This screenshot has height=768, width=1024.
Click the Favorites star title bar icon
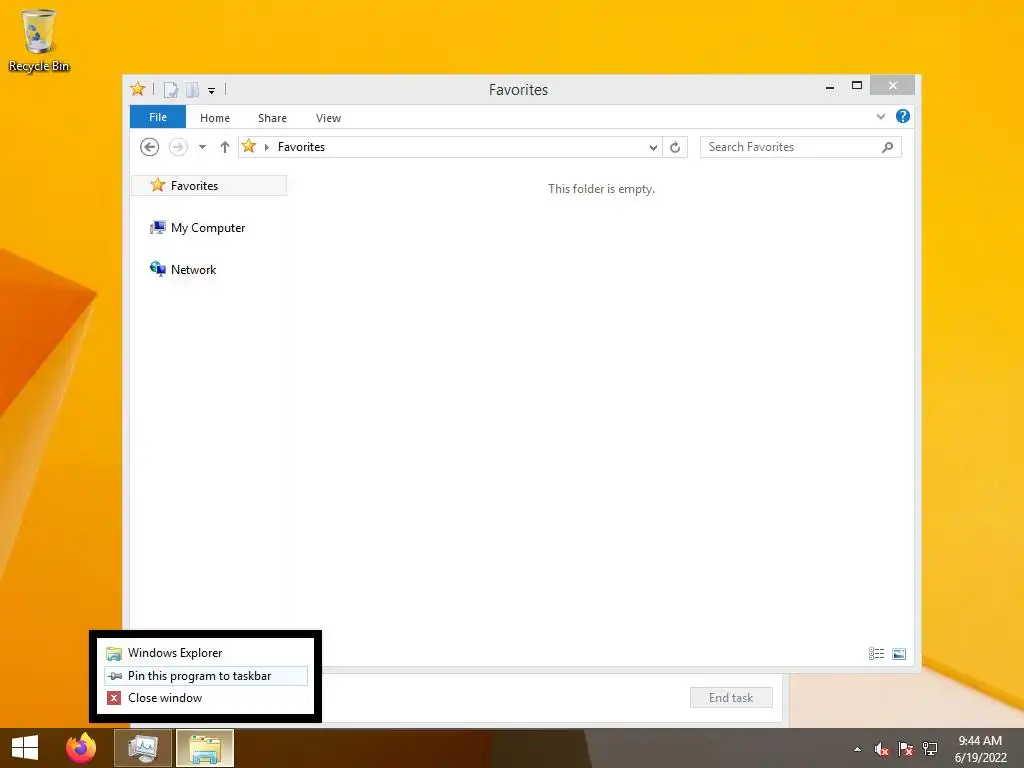tap(138, 89)
